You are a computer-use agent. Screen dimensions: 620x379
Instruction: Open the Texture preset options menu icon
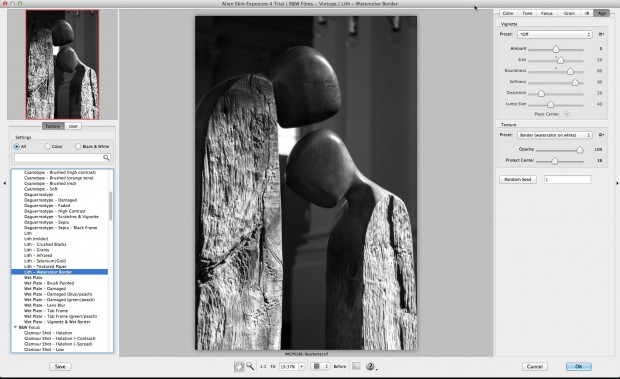(x=601, y=135)
